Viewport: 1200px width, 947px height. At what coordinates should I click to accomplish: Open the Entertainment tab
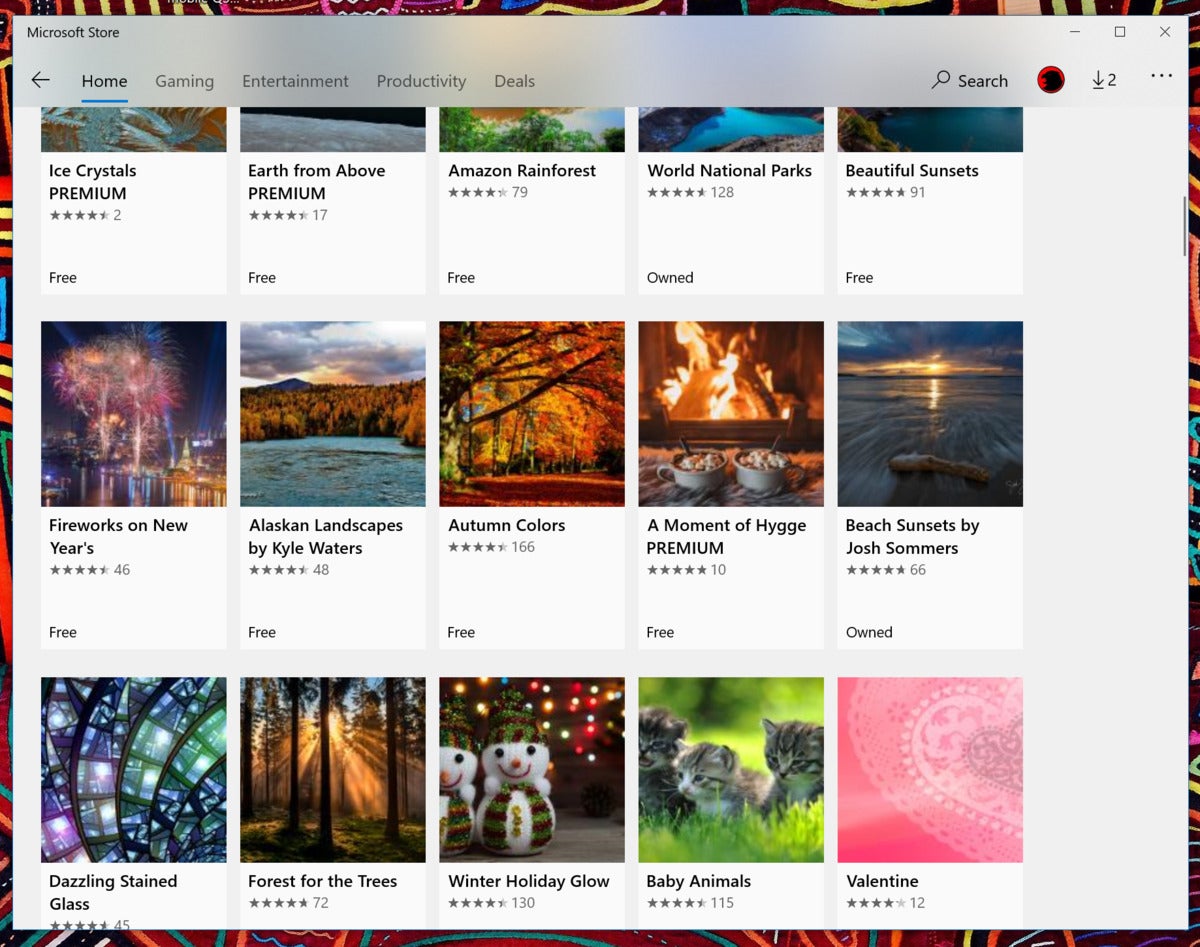pos(295,81)
